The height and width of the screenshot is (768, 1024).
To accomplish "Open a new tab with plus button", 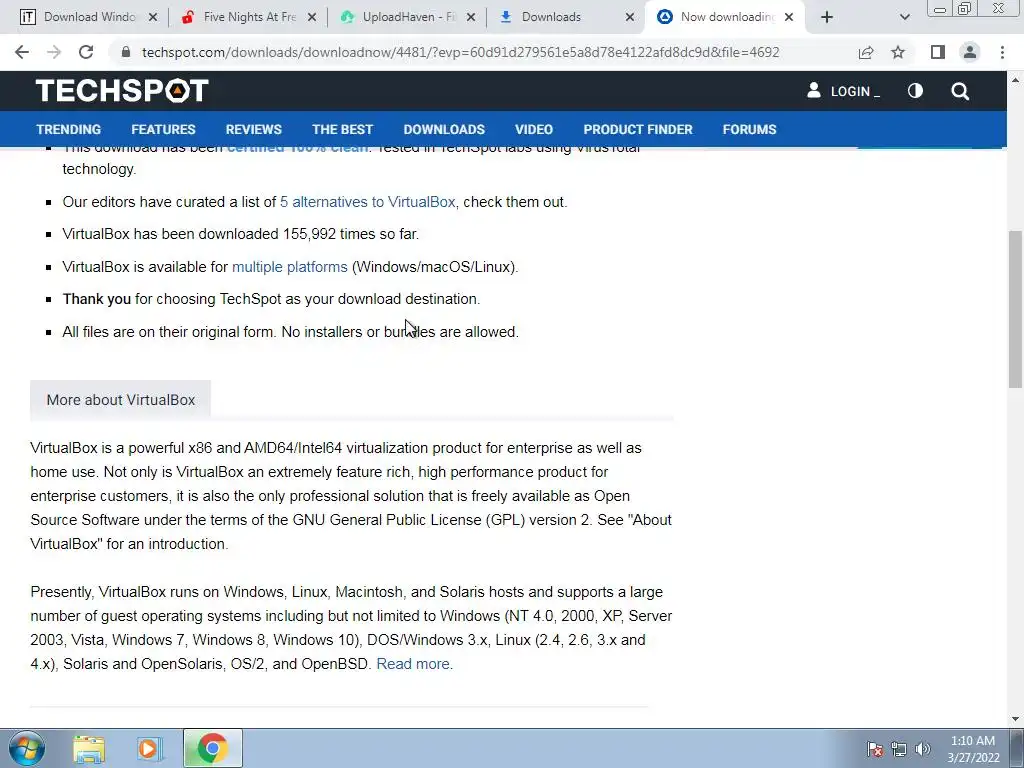I will [827, 17].
